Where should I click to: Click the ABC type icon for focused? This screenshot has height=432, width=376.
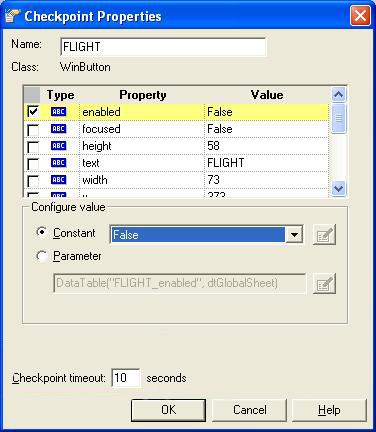point(58,129)
